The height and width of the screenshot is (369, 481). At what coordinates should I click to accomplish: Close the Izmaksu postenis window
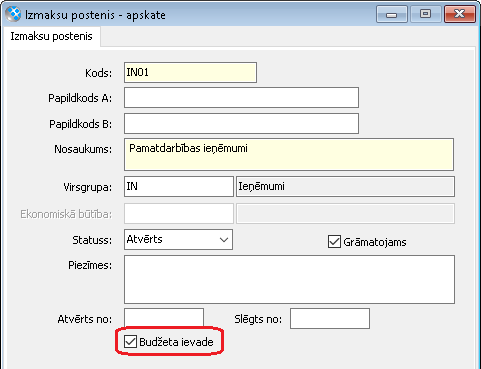pyautogui.click(x=459, y=14)
